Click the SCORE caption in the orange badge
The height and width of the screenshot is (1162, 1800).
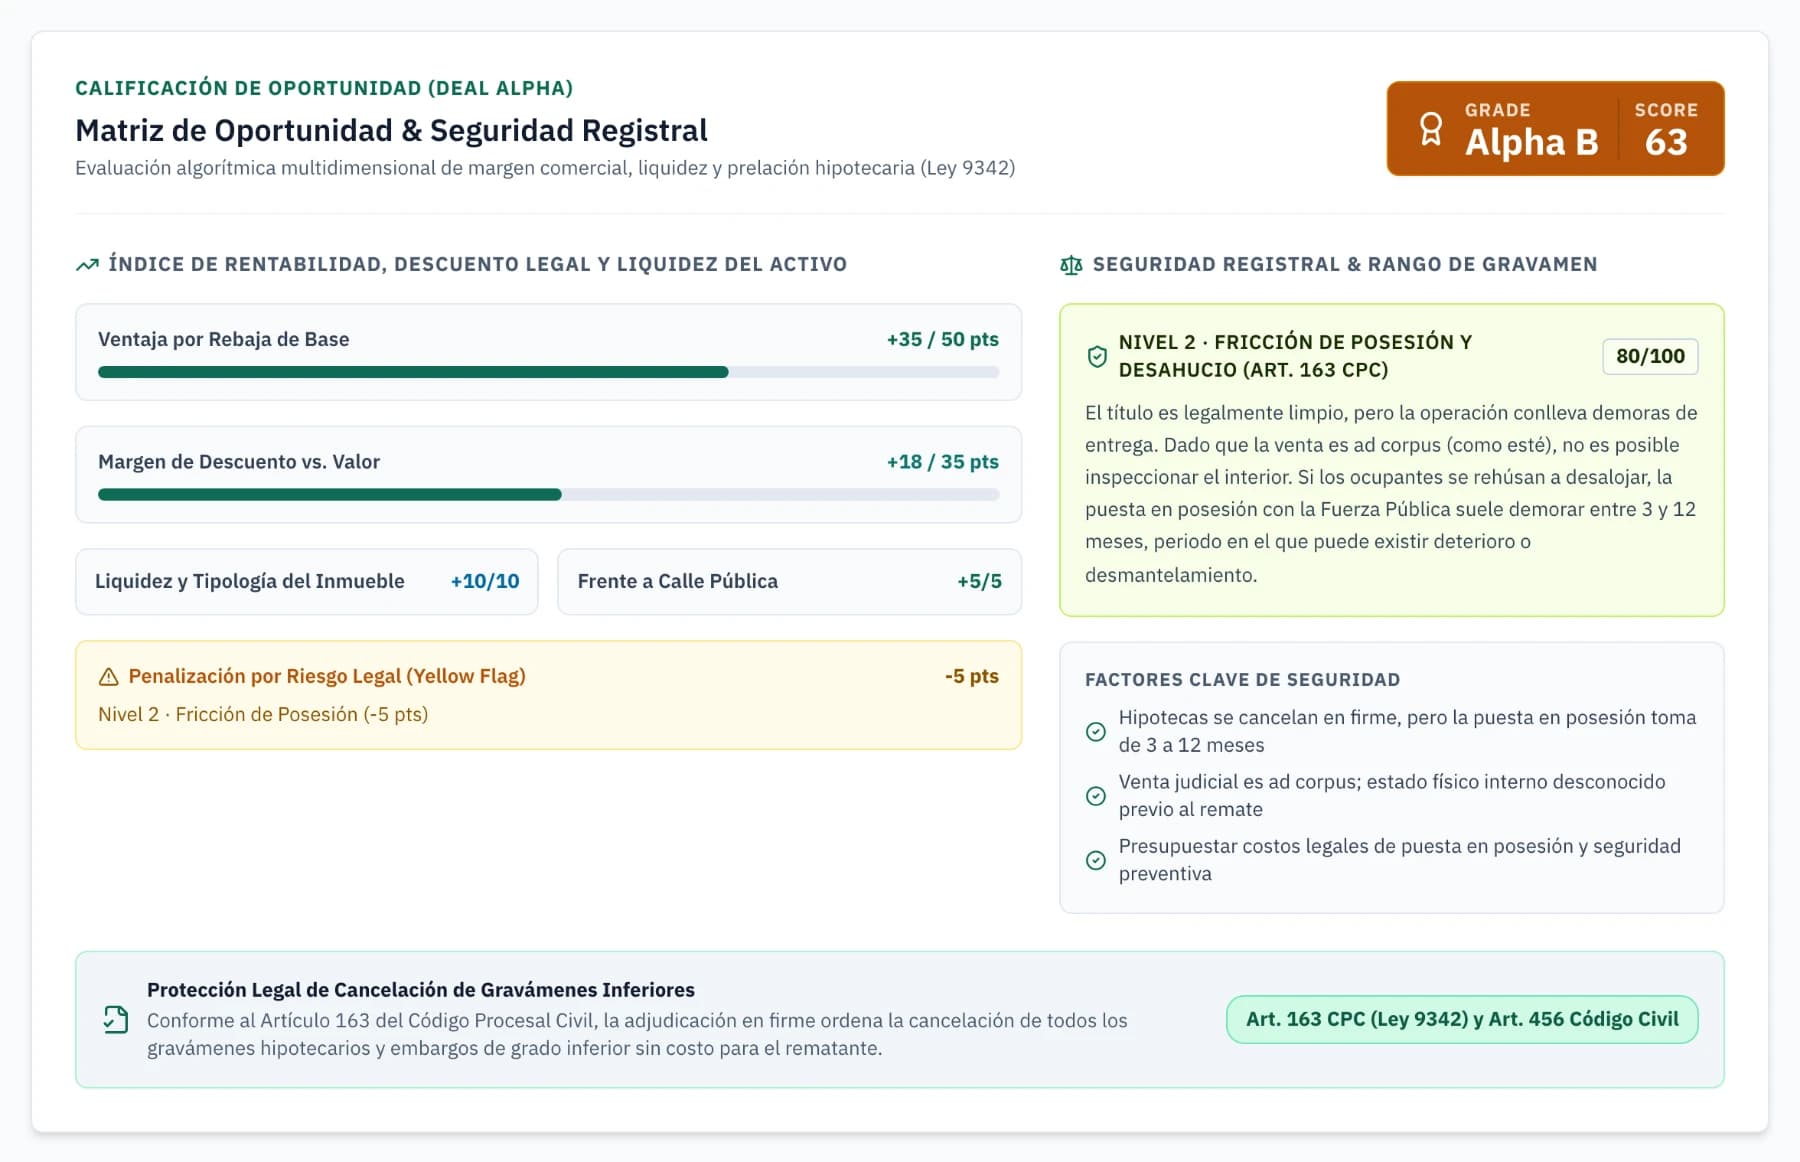click(1666, 110)
